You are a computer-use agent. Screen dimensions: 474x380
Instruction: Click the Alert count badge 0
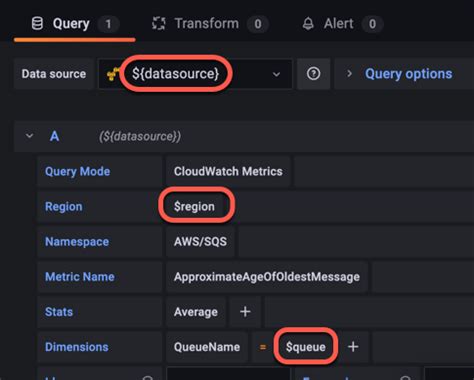[x=372, y=24]
